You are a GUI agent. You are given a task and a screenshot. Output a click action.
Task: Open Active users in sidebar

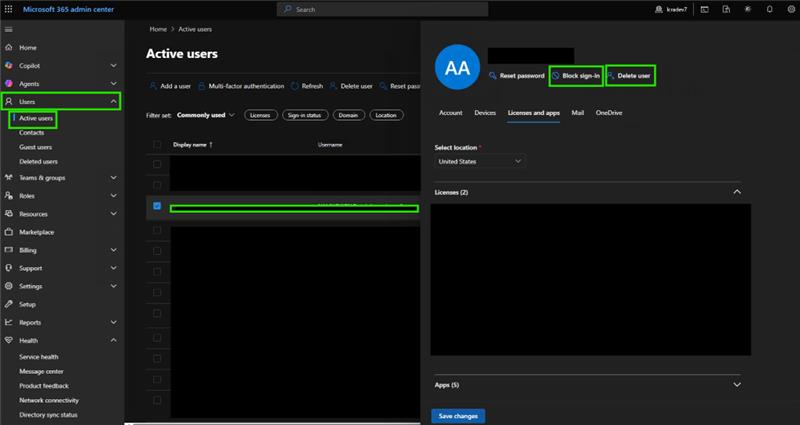[36, 118]
